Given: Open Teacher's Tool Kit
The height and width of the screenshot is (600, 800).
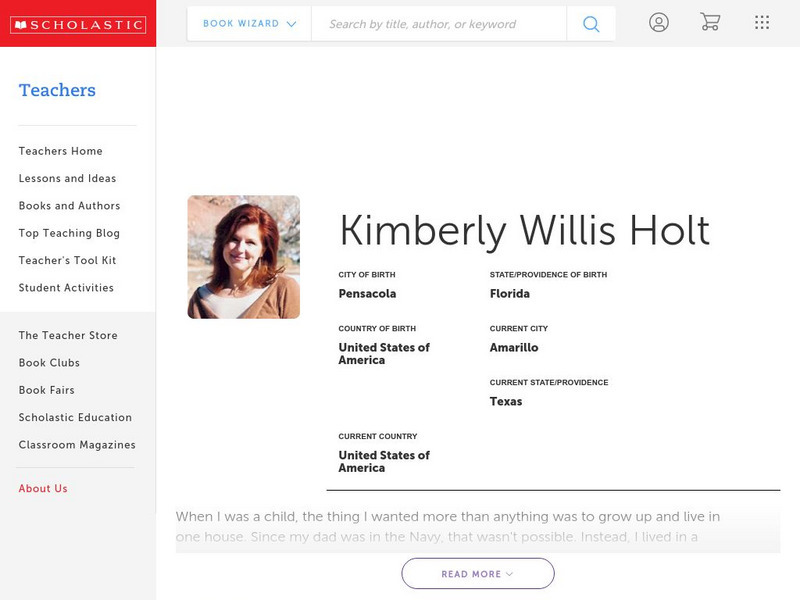Looking at the screenshot, I should click(x=67, y=260).
